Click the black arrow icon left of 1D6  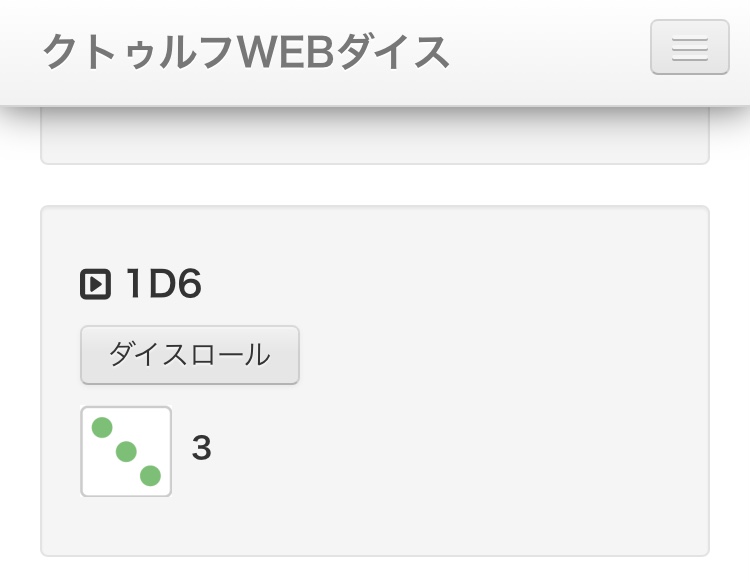click(95, 285)
